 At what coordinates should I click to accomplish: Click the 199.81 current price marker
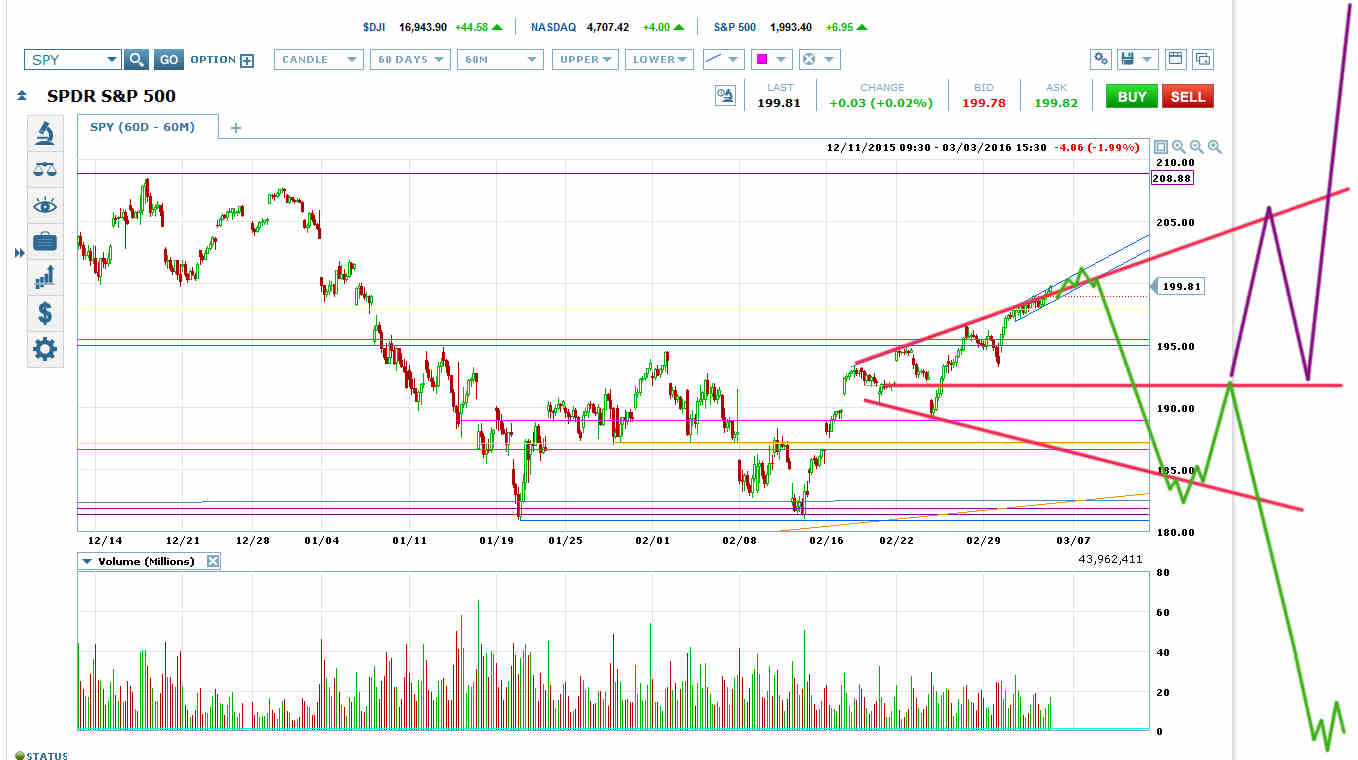1181,286
